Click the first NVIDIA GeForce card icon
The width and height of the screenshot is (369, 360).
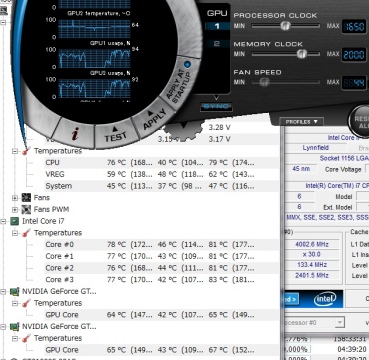(14, 291)
